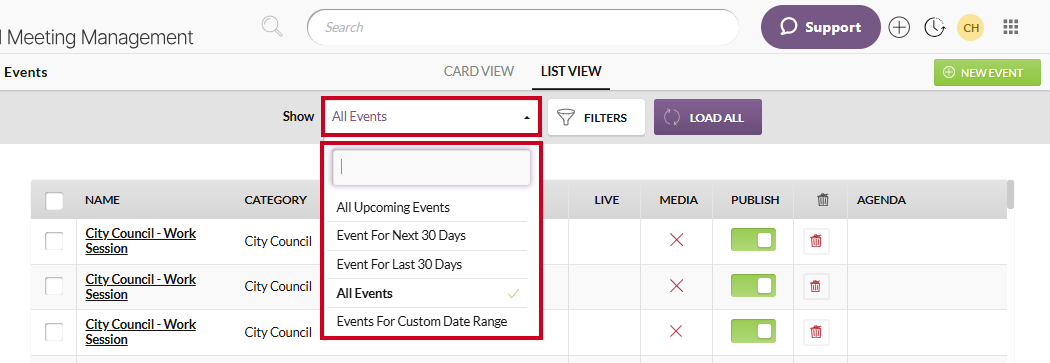Click the Agenda column header
Image resolution: width=1050 pixels, height=363 pixels.
[x=881, y=200]
